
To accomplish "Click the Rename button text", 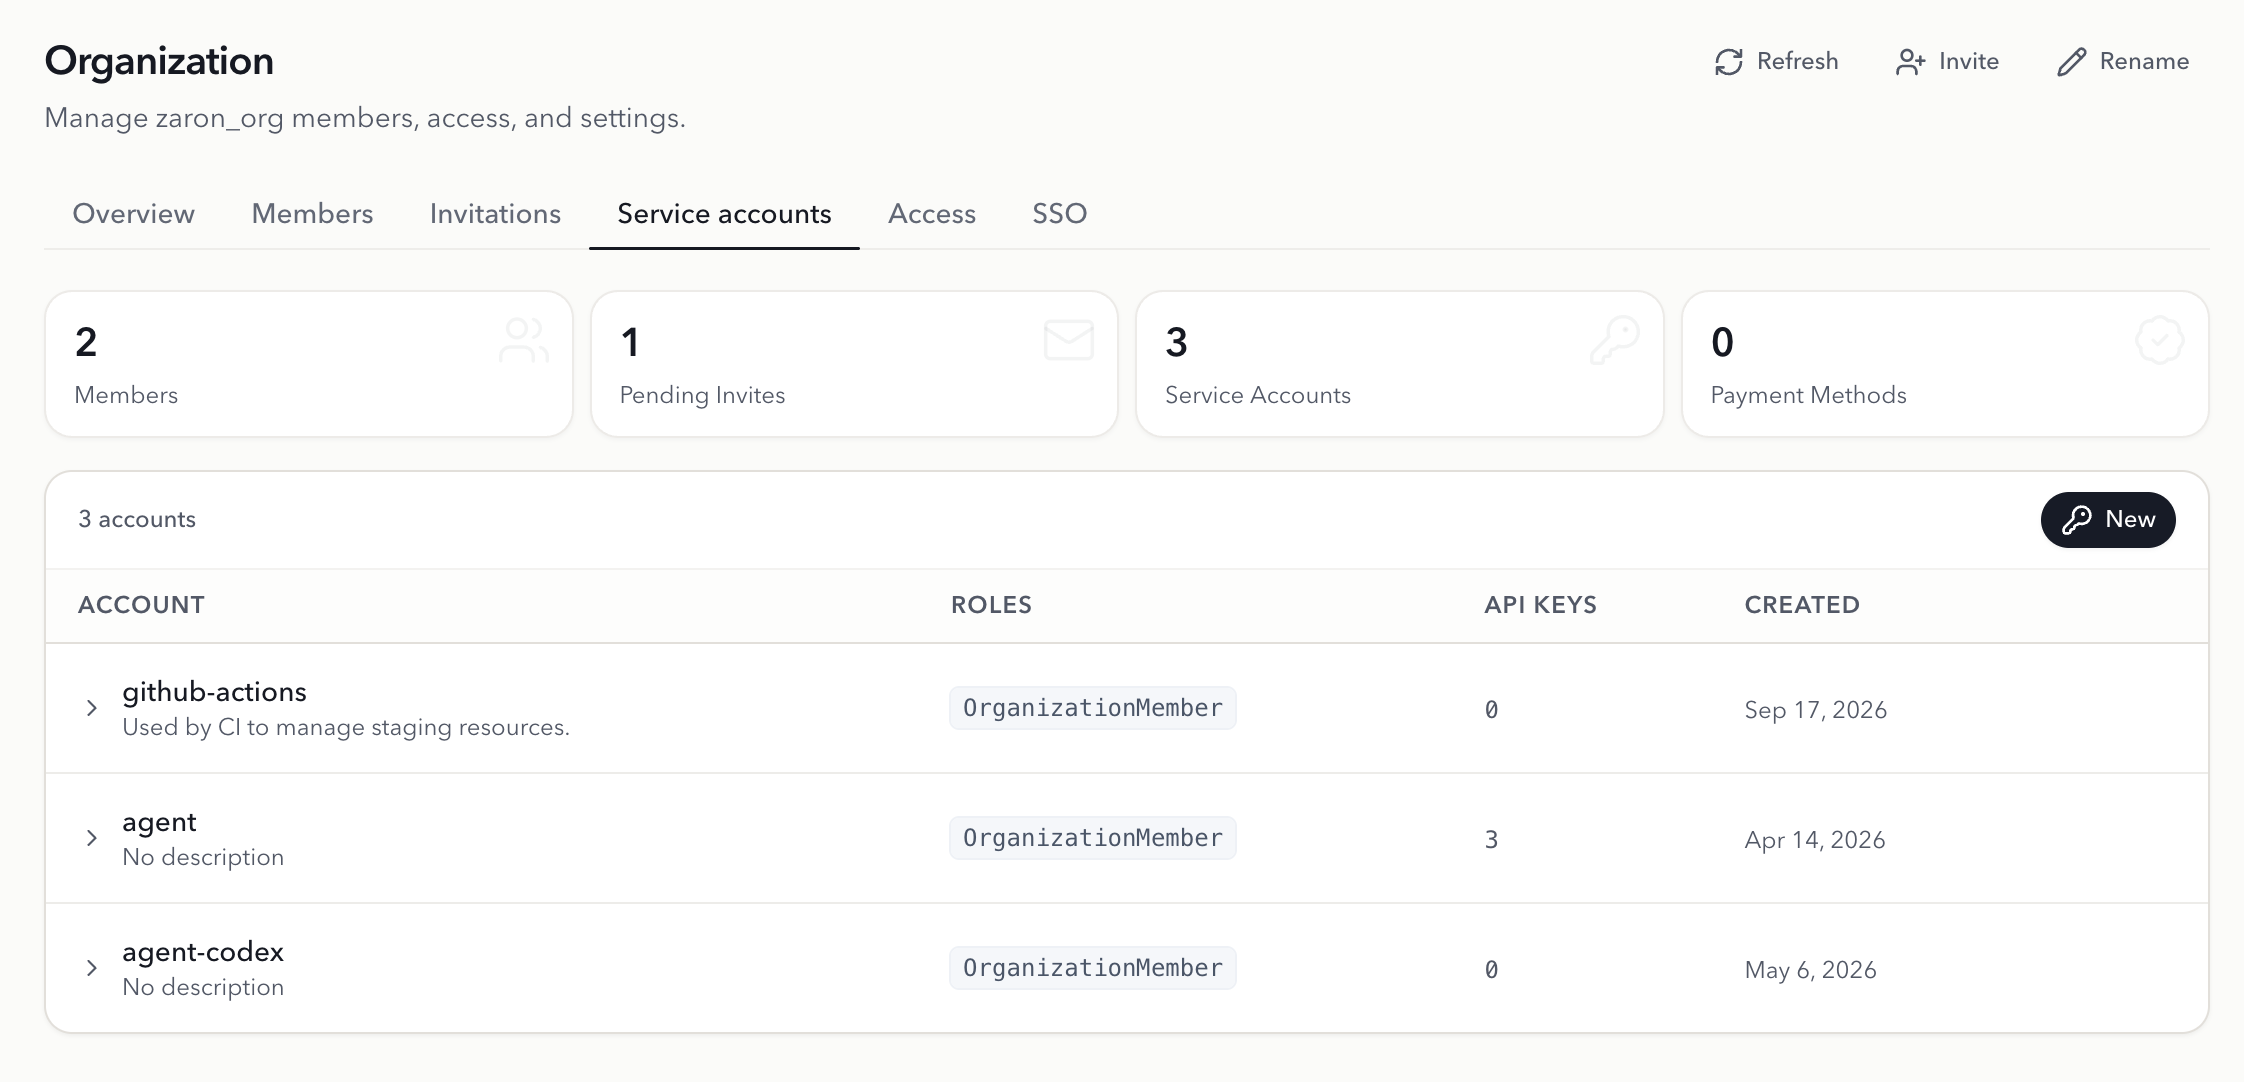I will coord(2144,62).
